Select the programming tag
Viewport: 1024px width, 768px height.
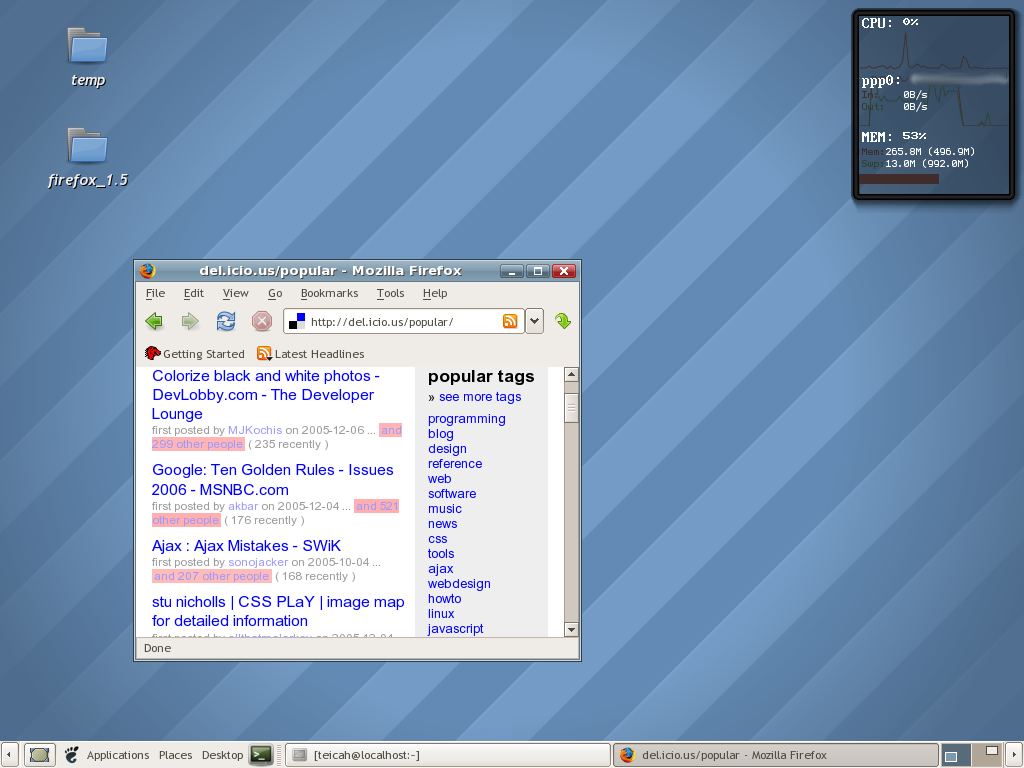[x=466, y=419]
